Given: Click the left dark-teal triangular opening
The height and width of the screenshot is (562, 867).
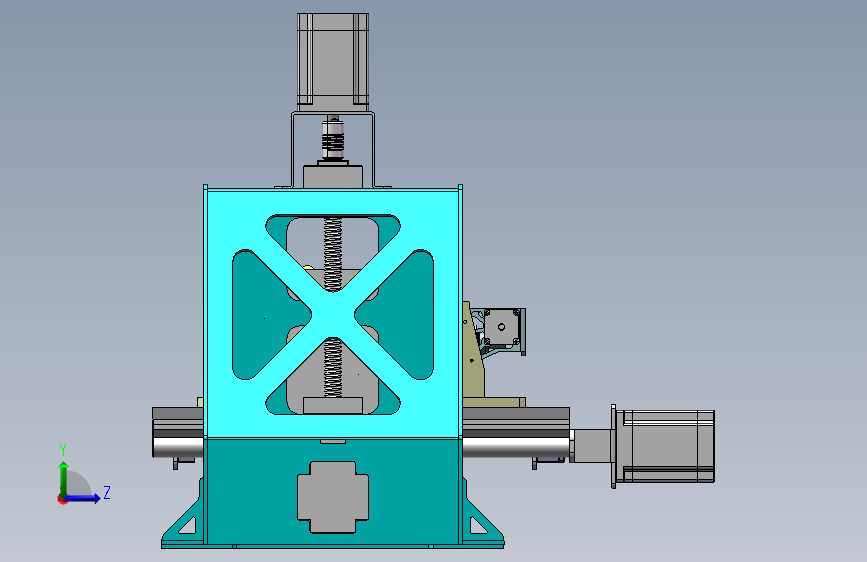Looking at the screenshot, I should coord(267,314).
